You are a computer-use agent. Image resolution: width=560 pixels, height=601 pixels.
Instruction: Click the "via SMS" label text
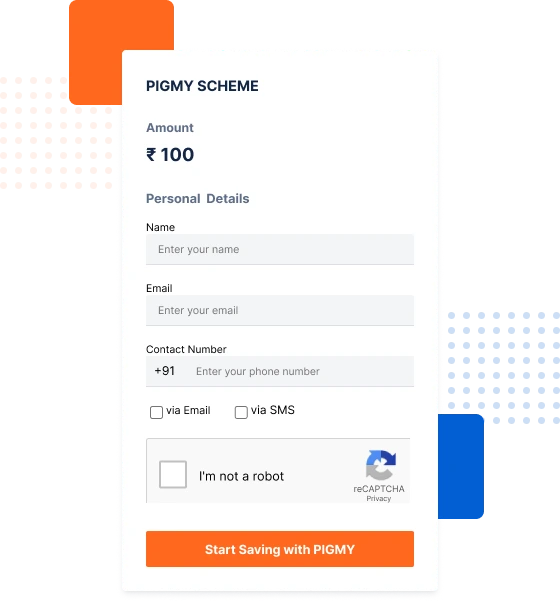pos(273,410)
